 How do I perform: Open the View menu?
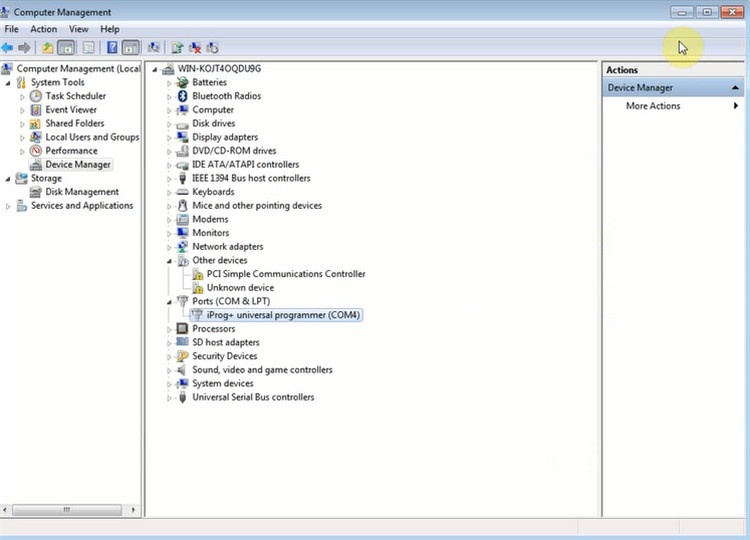pyautogui.click(x=78, y=29)
